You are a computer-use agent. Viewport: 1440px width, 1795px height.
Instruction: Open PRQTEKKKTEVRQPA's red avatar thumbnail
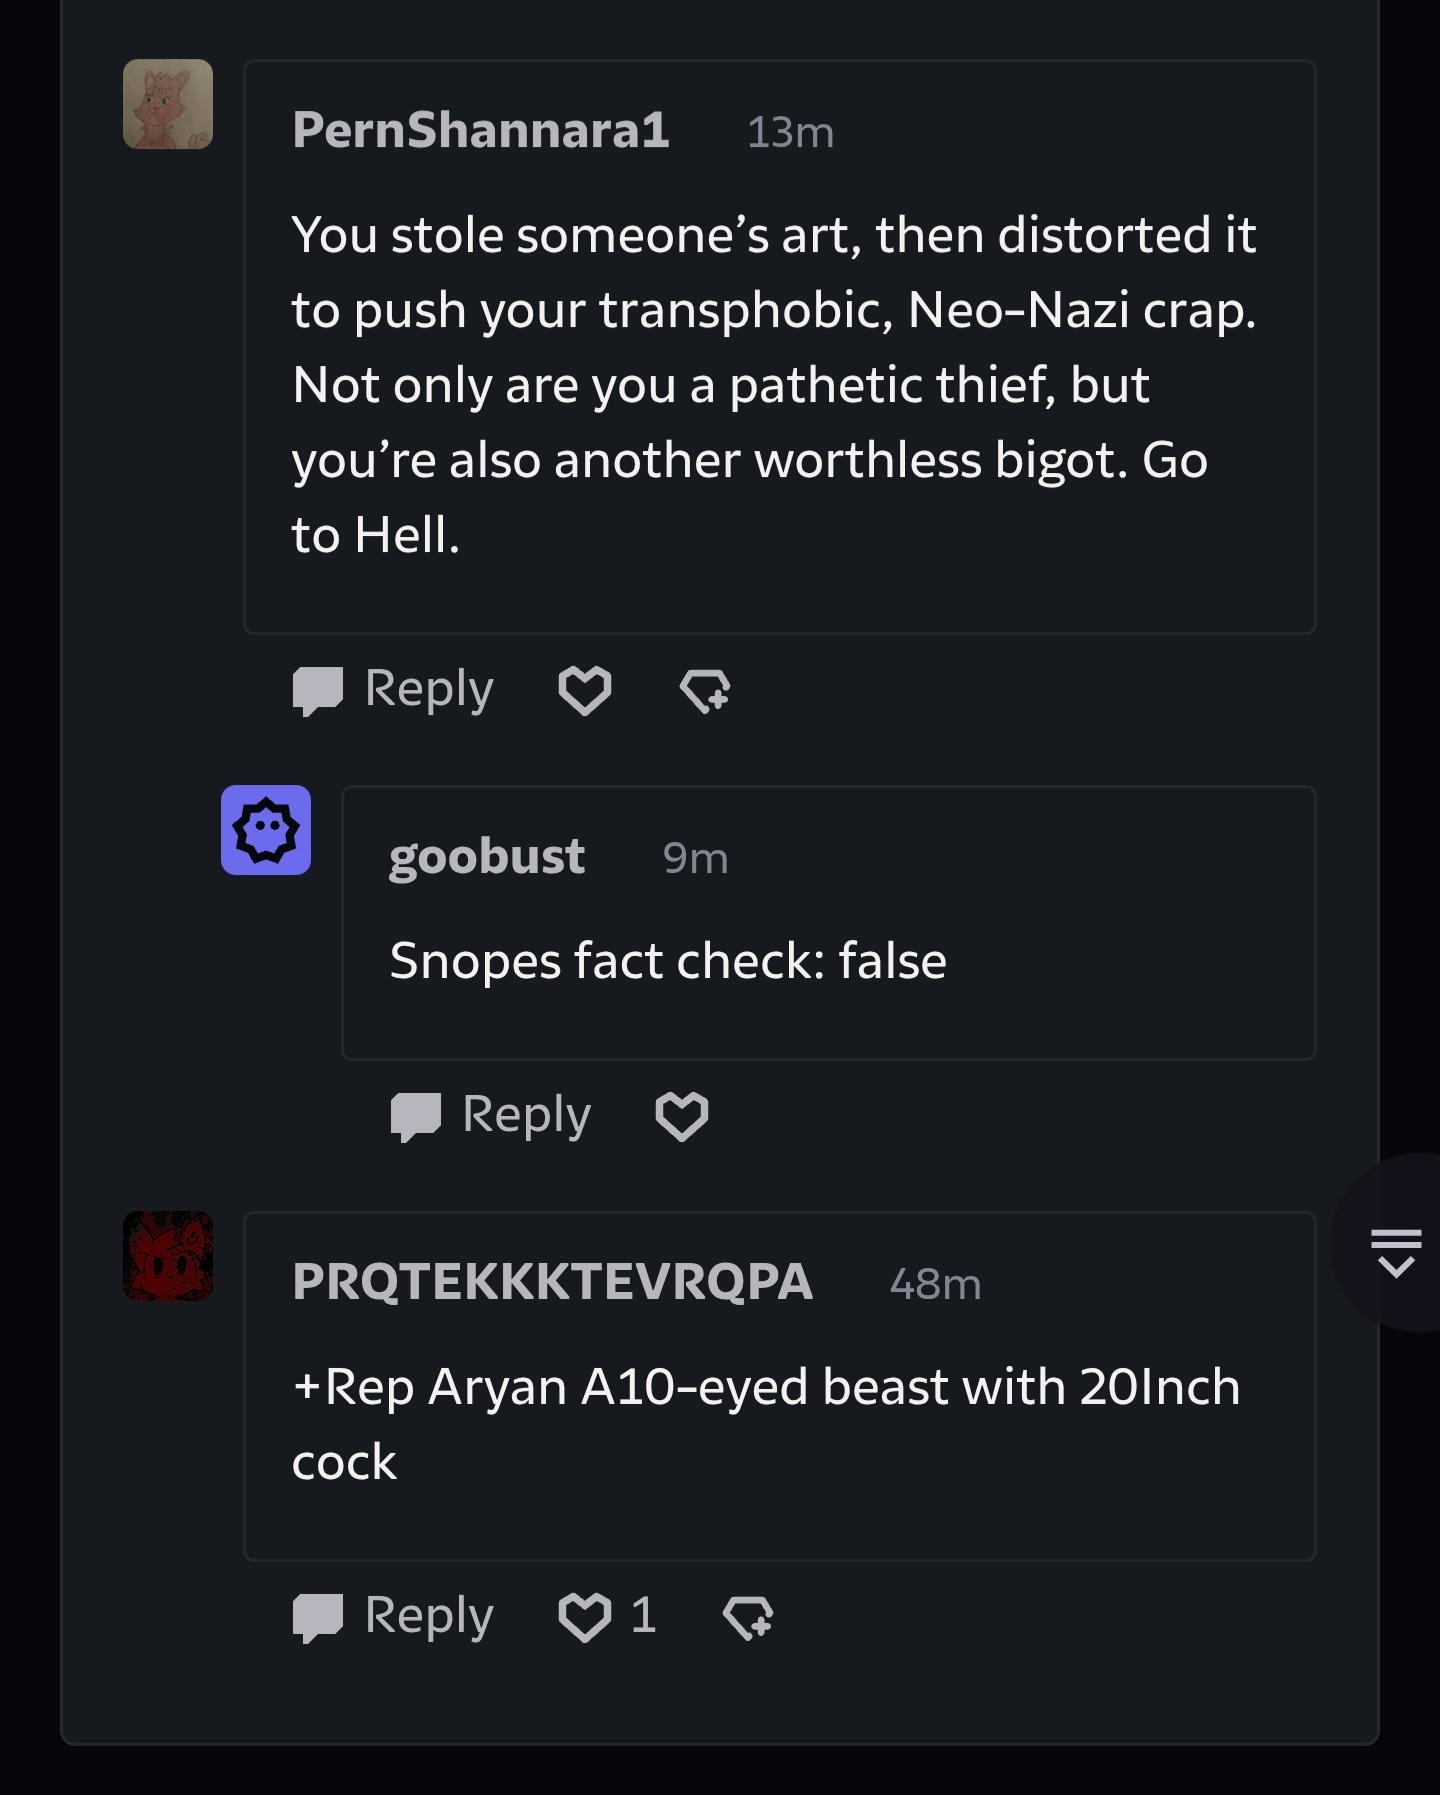168,1256
